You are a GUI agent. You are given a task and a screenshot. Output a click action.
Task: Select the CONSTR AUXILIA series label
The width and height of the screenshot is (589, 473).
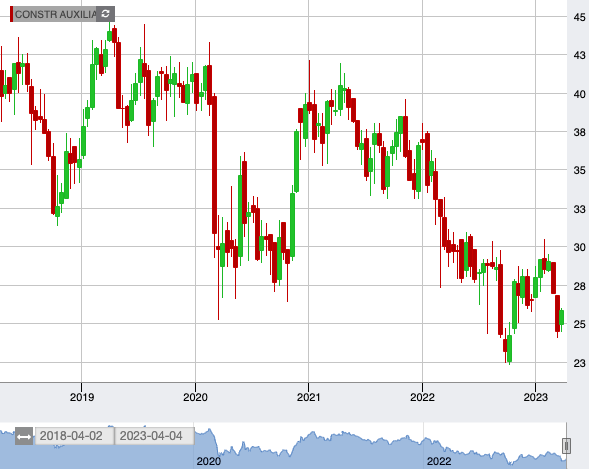56,14
